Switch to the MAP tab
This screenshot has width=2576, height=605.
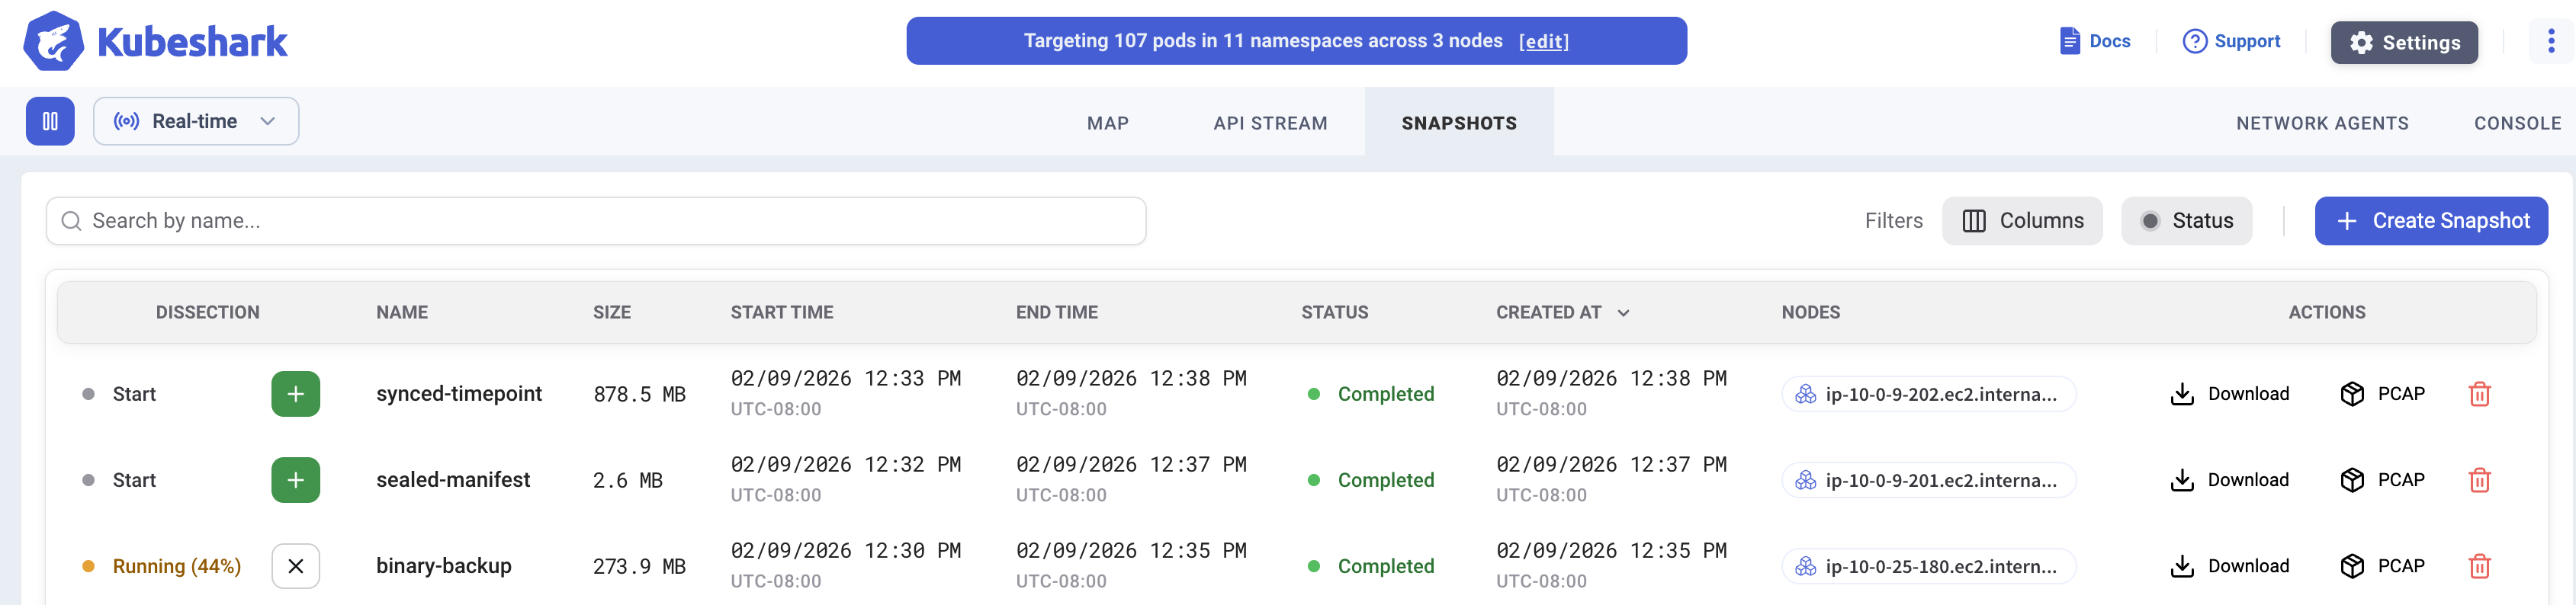tap(1107, 123)
